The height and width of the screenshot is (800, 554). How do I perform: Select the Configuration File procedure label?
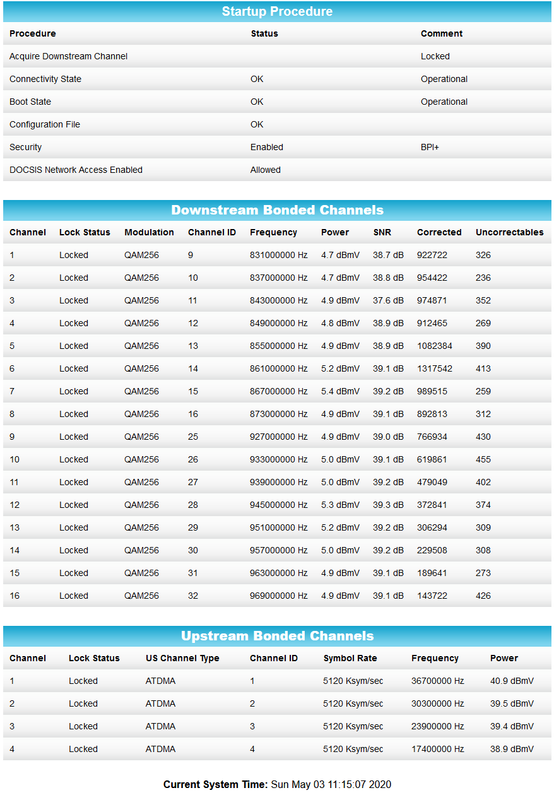pos(45,124)
